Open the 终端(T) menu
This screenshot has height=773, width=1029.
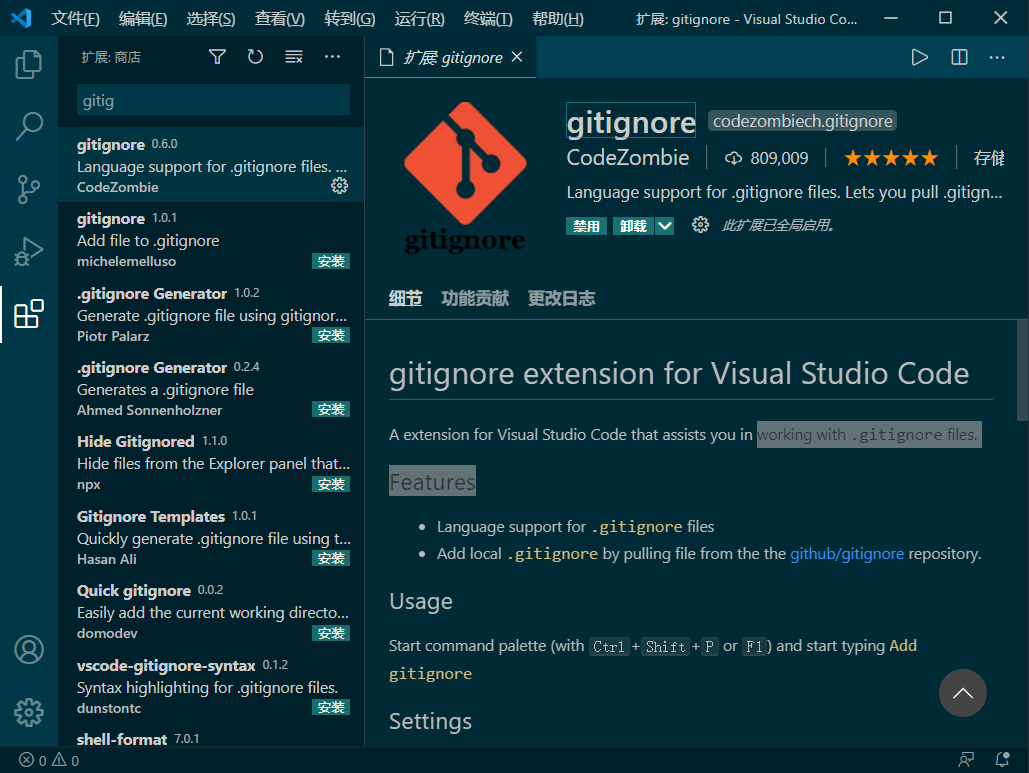(x=488, y=18)
